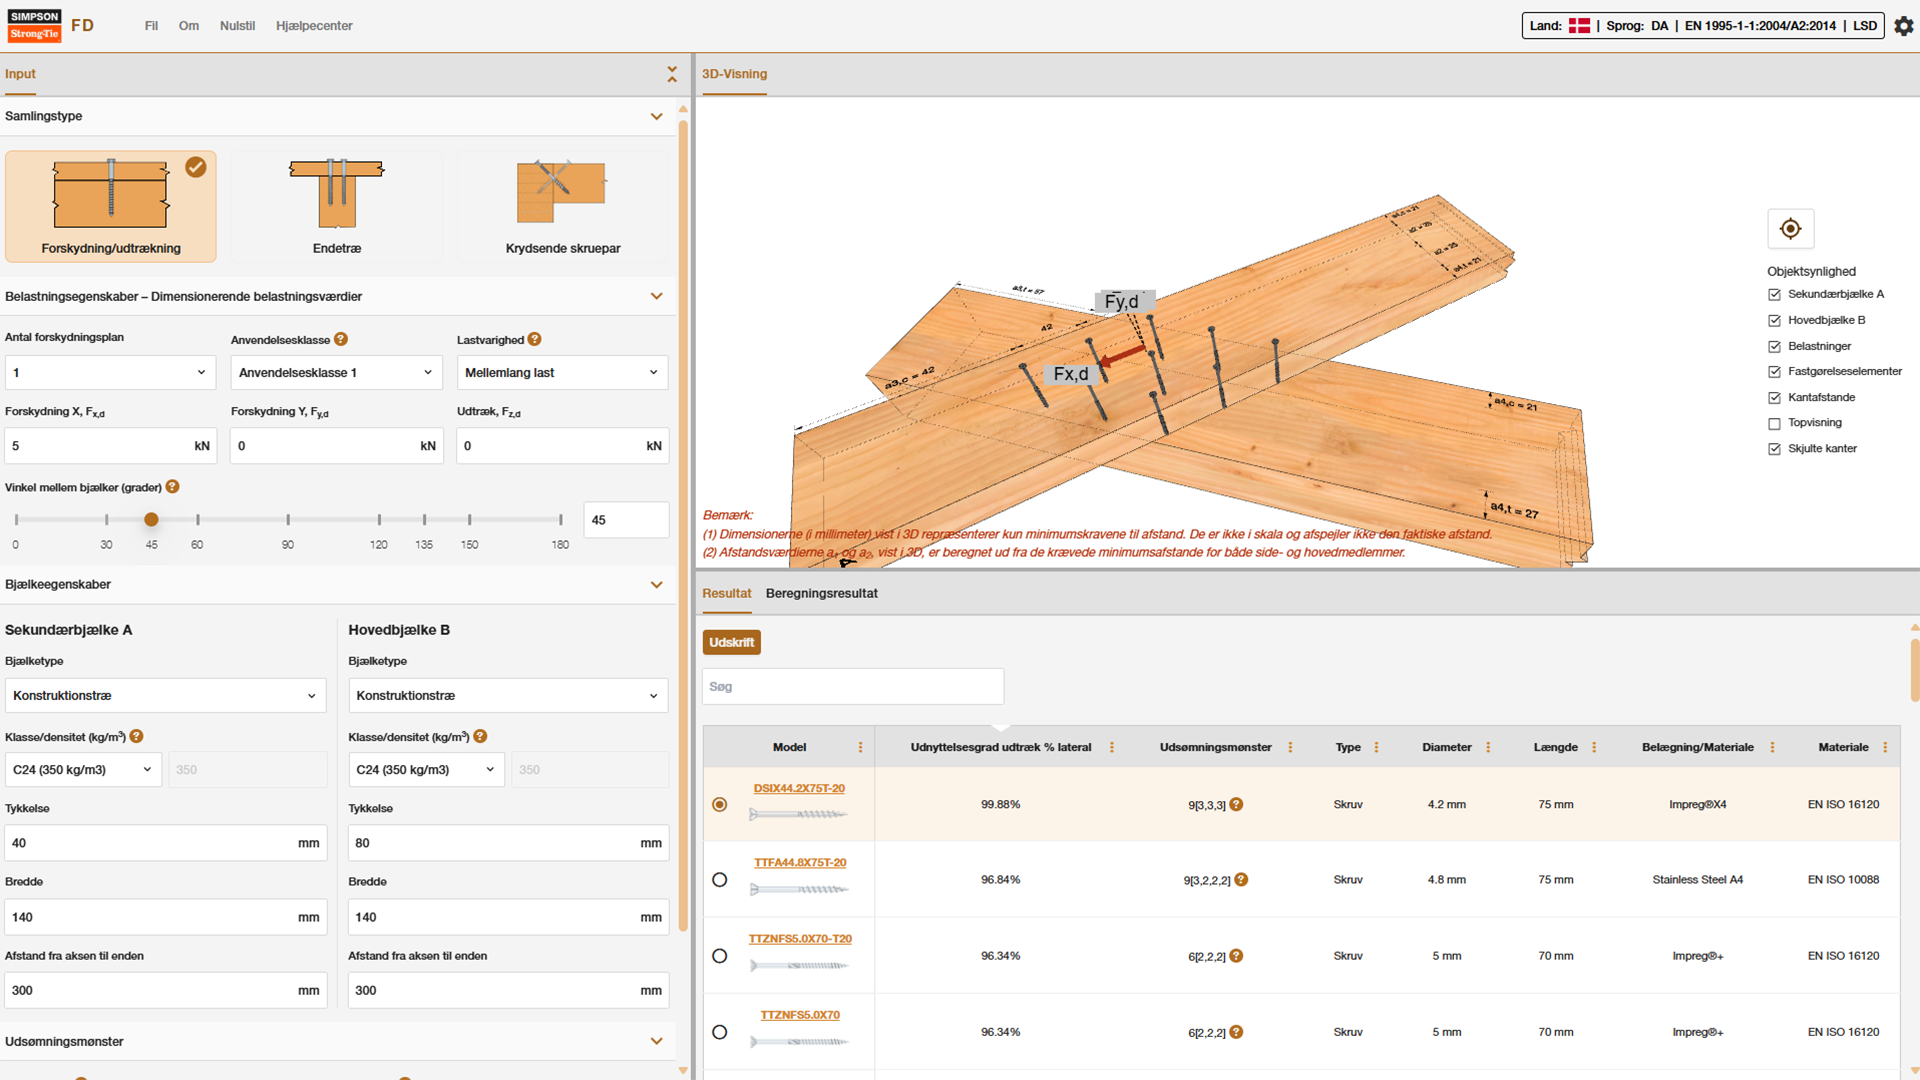Screen dimensions: 1920x1080
Task: Open the Hjælpecenter menu
Action: pos(314,26)
